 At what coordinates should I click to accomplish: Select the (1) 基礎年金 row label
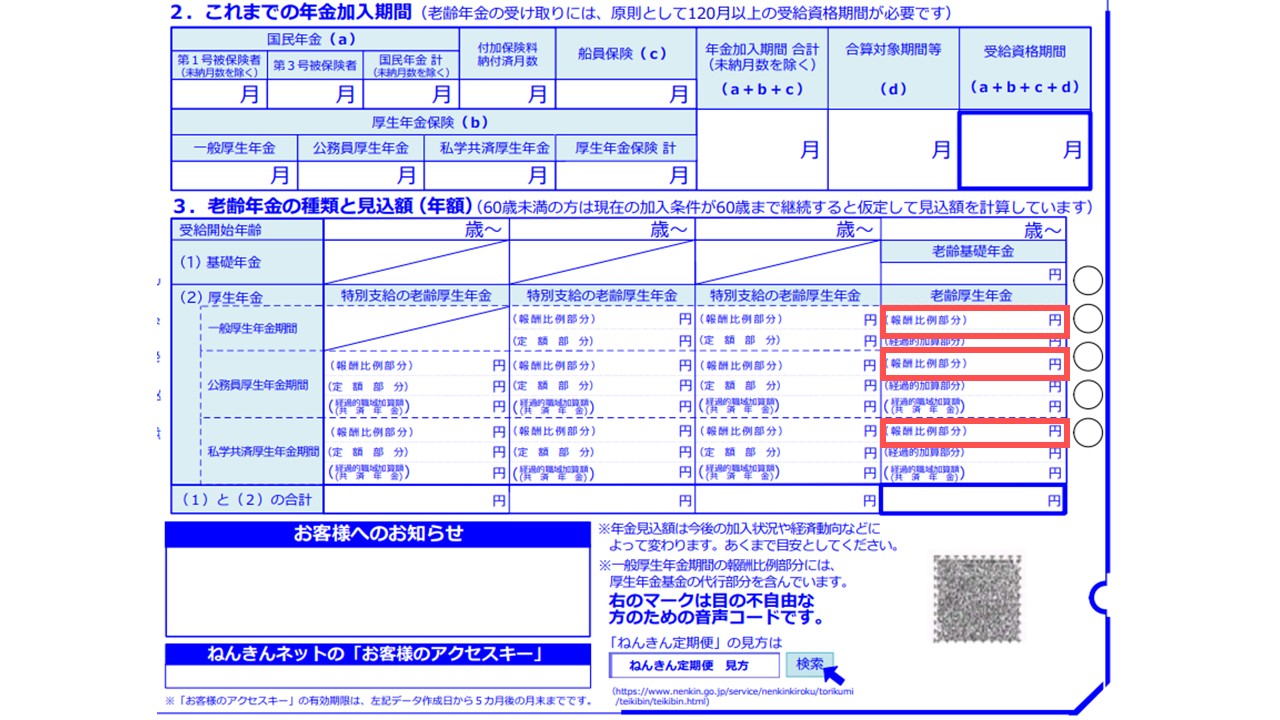(248, 262)
